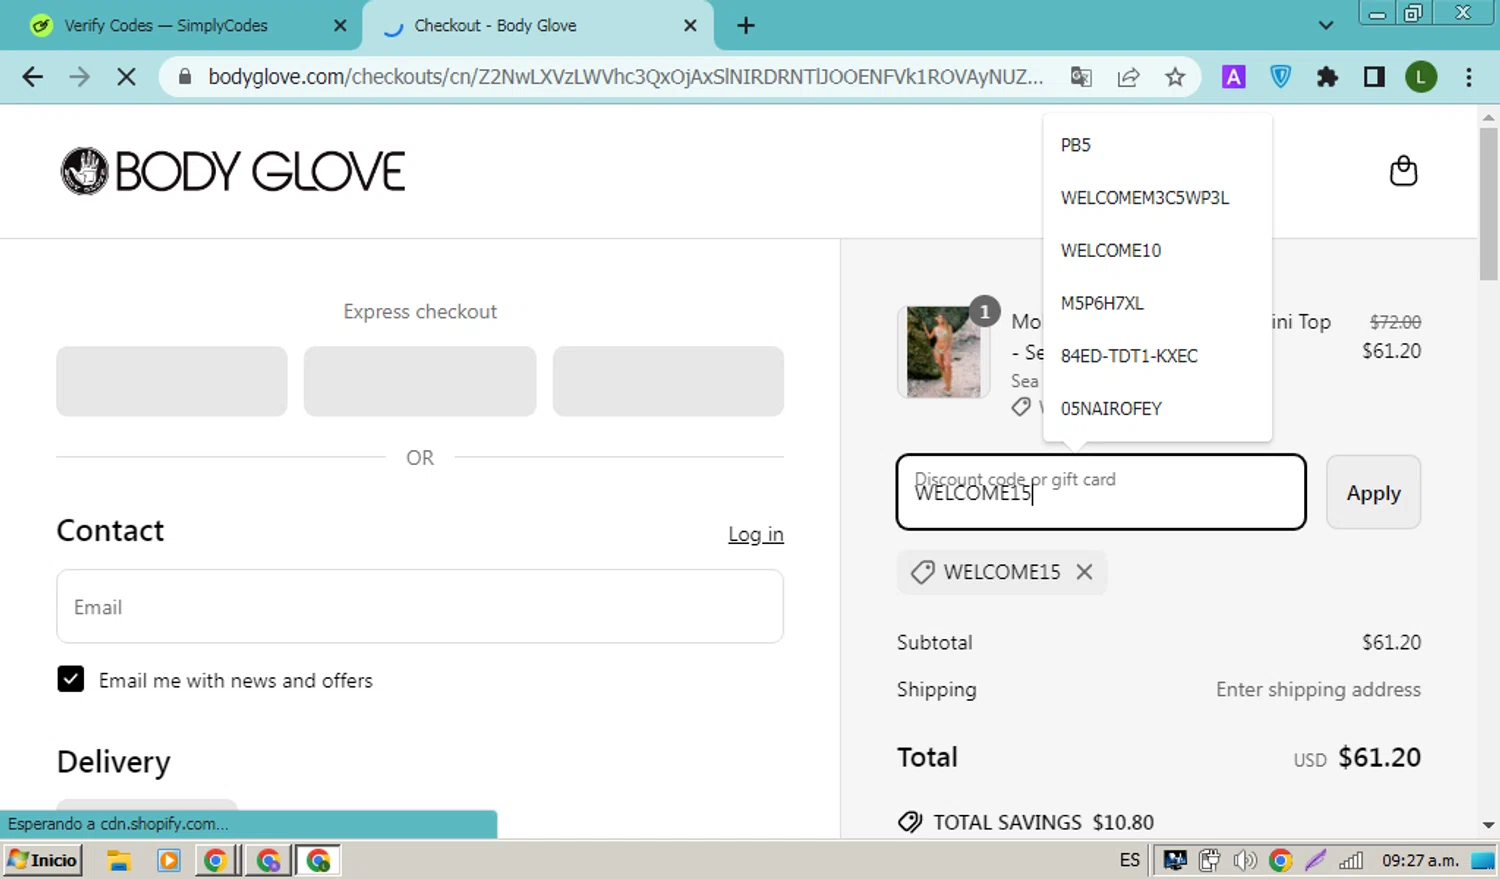Open the purple A extension
Viewport: 1500px width, 879px height.
[1234, 77]
